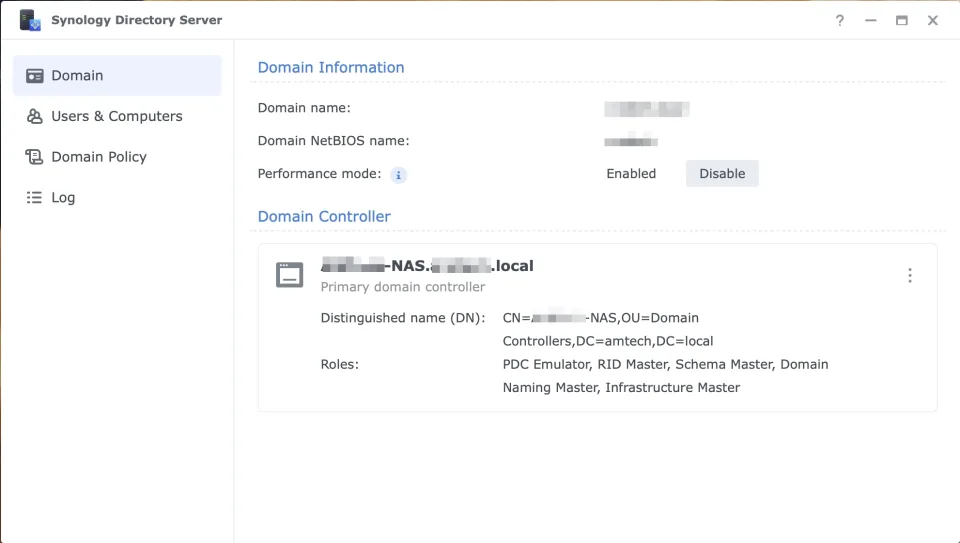Maximize the Directory Server window
This screenshot has width=960, height=543.
coord(901,20)
